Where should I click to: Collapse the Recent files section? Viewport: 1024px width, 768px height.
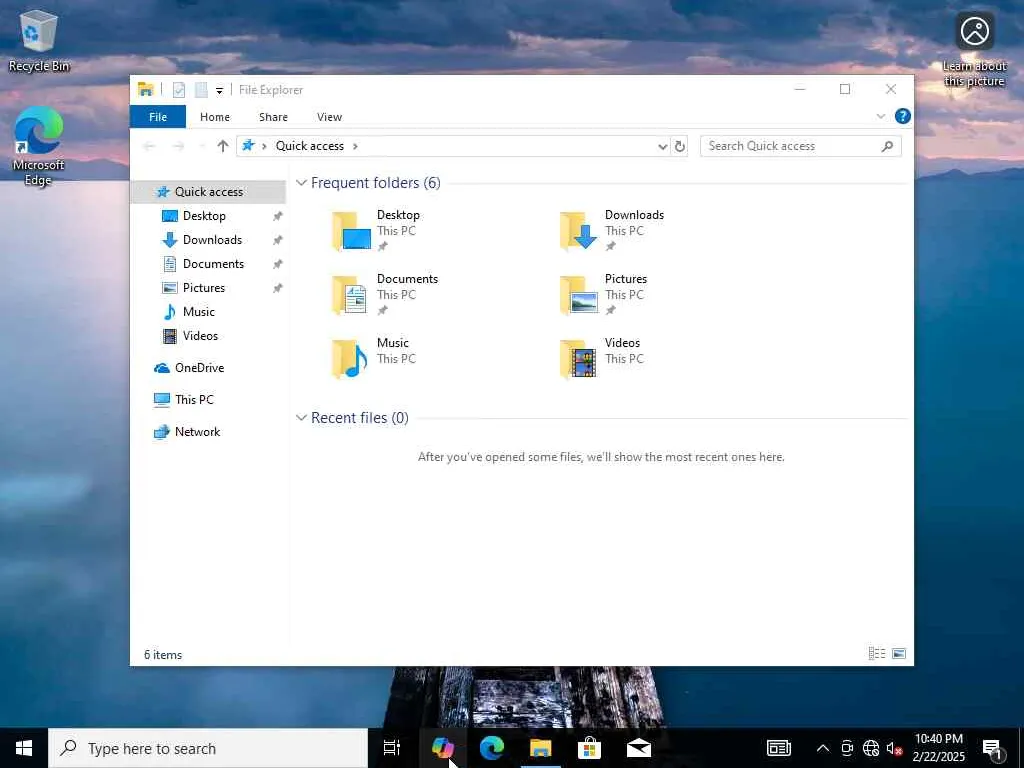pyautogui.click(x=301, y=418)
